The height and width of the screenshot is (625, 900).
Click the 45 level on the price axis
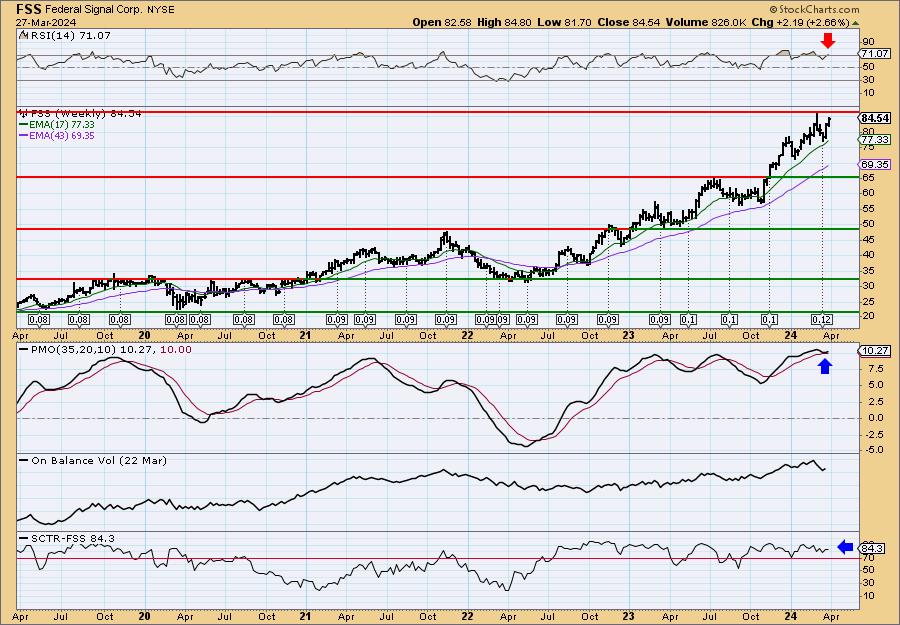[868, 239]
